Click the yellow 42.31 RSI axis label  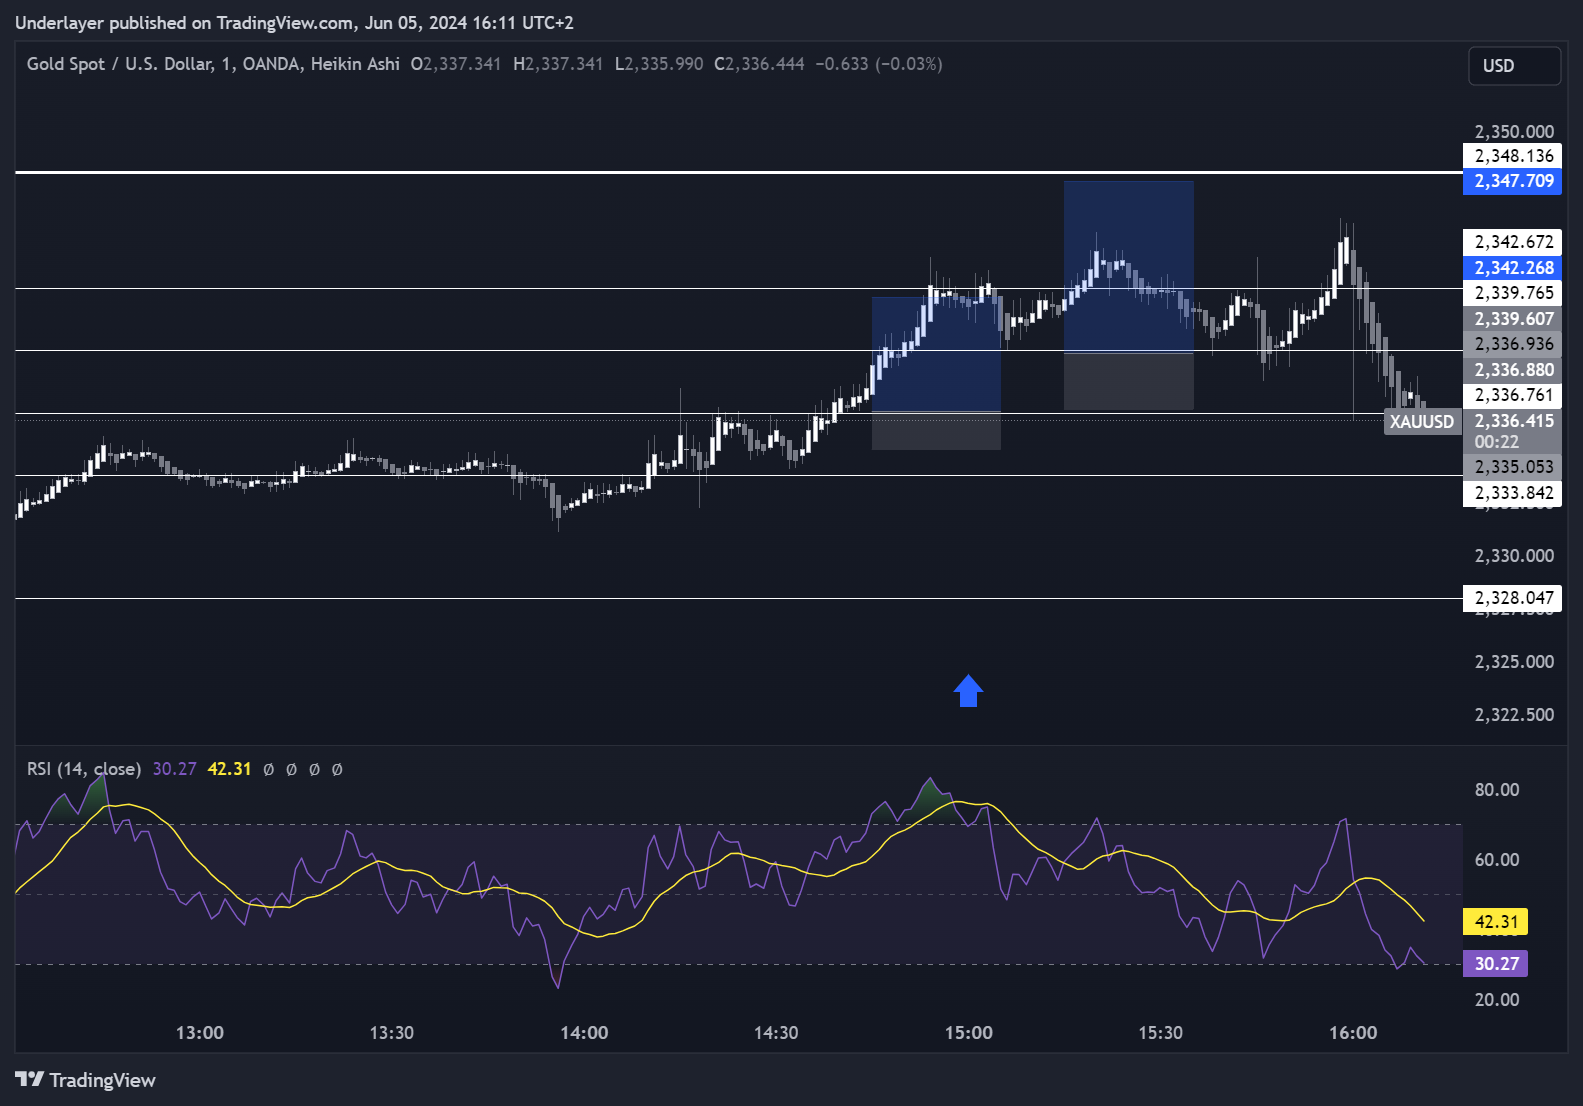point(1495,922)
